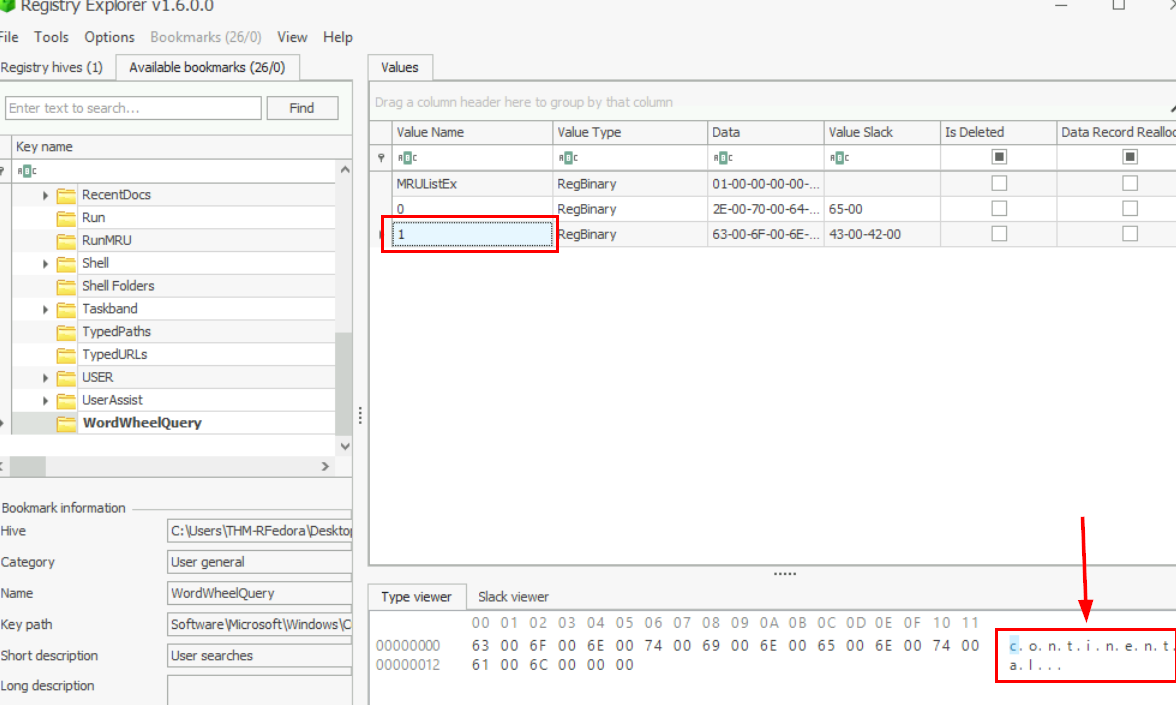Image resolution: width=1176 pixels, height=705 pixels.
Task: Switch to the Slack viewer tab
Action: click(513, 597)
